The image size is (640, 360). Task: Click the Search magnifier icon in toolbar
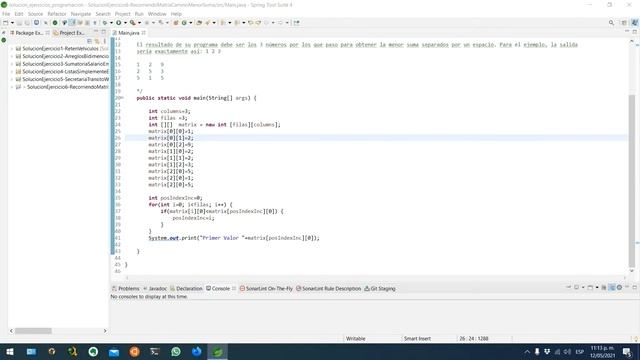(x=611, y=23)
